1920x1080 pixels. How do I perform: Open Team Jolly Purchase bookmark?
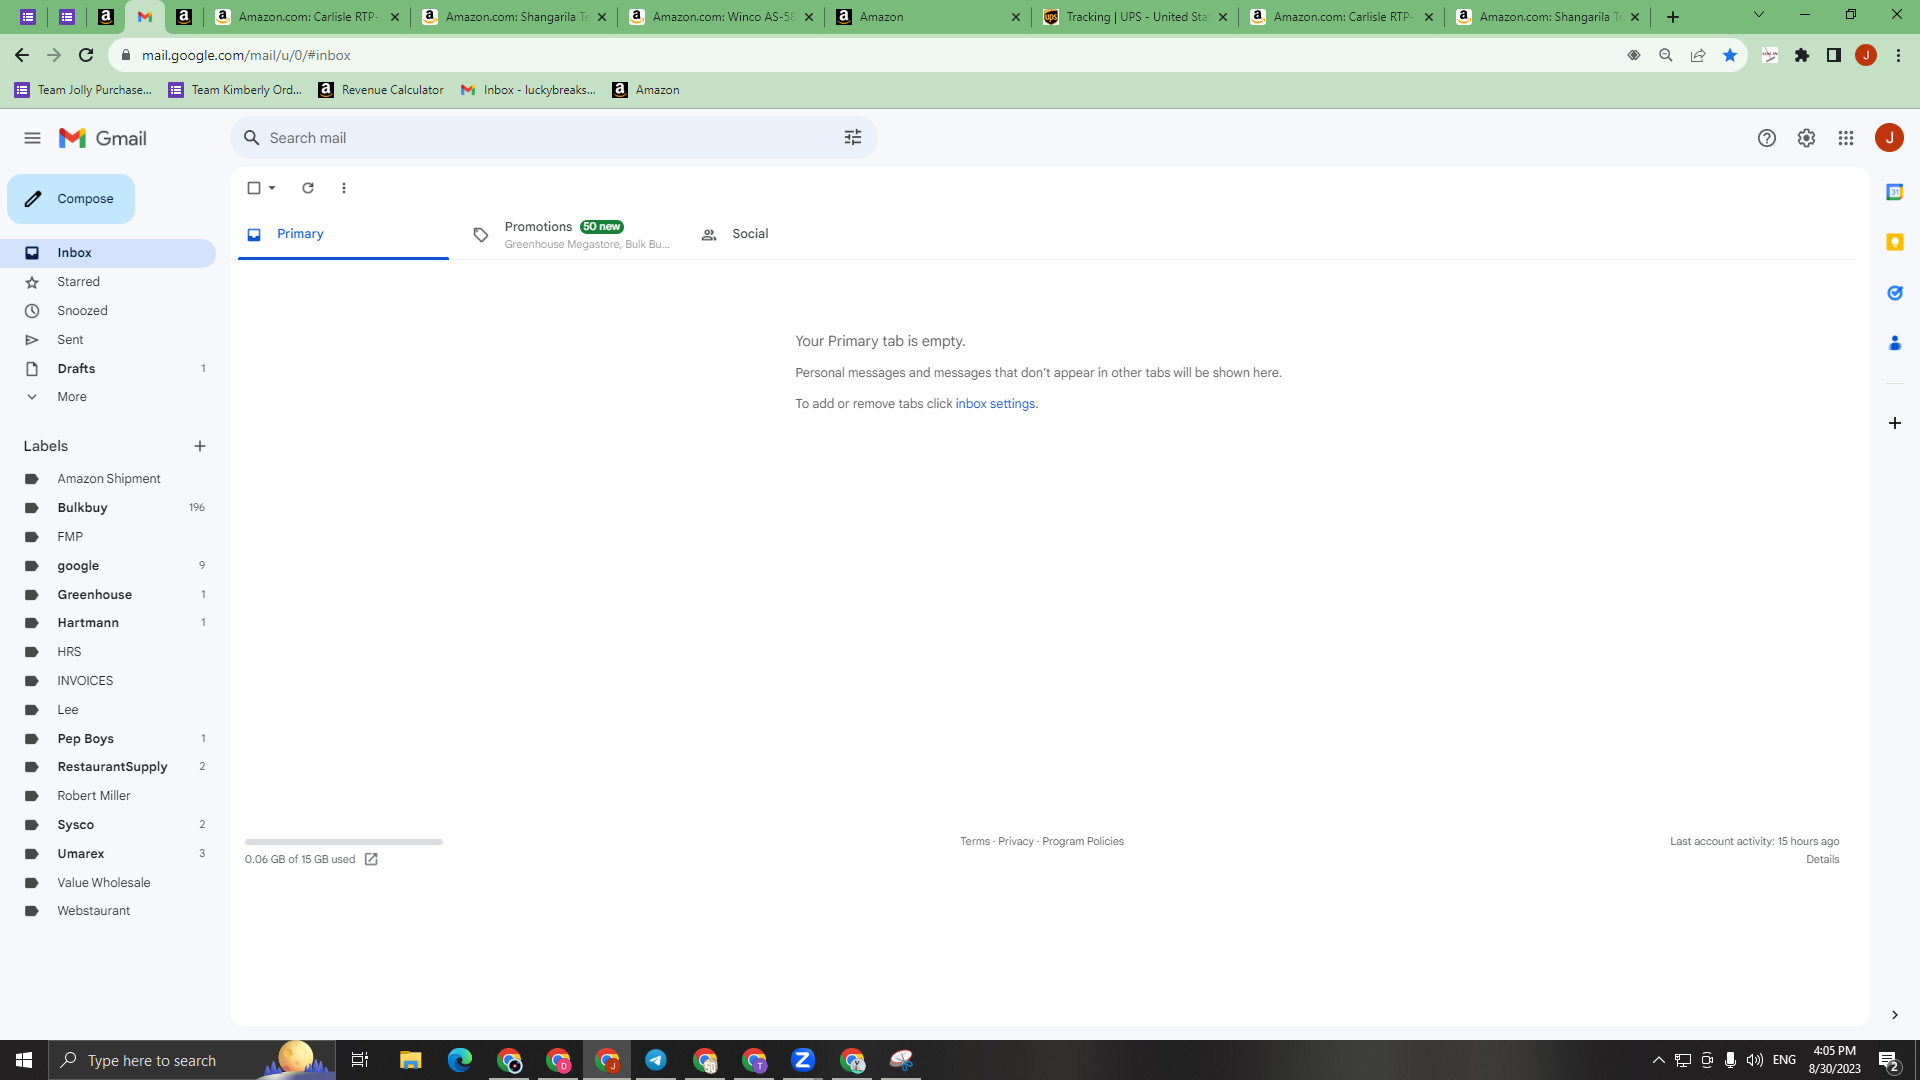[x=84, y=90]
